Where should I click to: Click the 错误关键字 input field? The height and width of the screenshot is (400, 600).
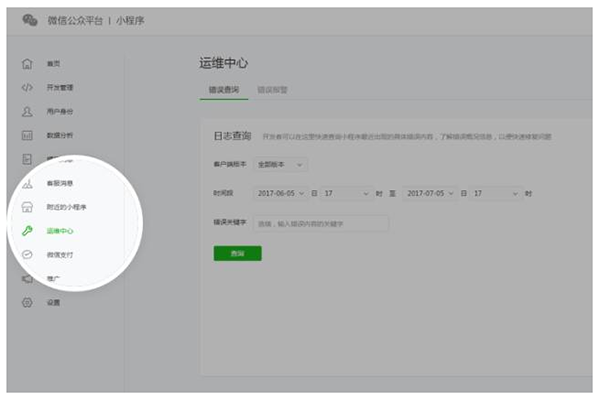[320, 223]
